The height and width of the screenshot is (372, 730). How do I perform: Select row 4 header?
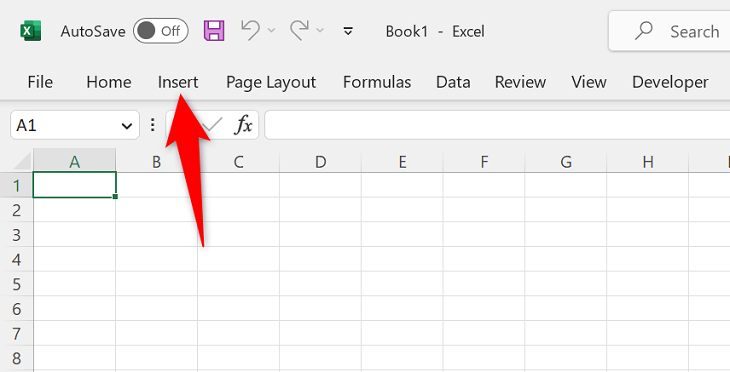(x=17, y=259)
